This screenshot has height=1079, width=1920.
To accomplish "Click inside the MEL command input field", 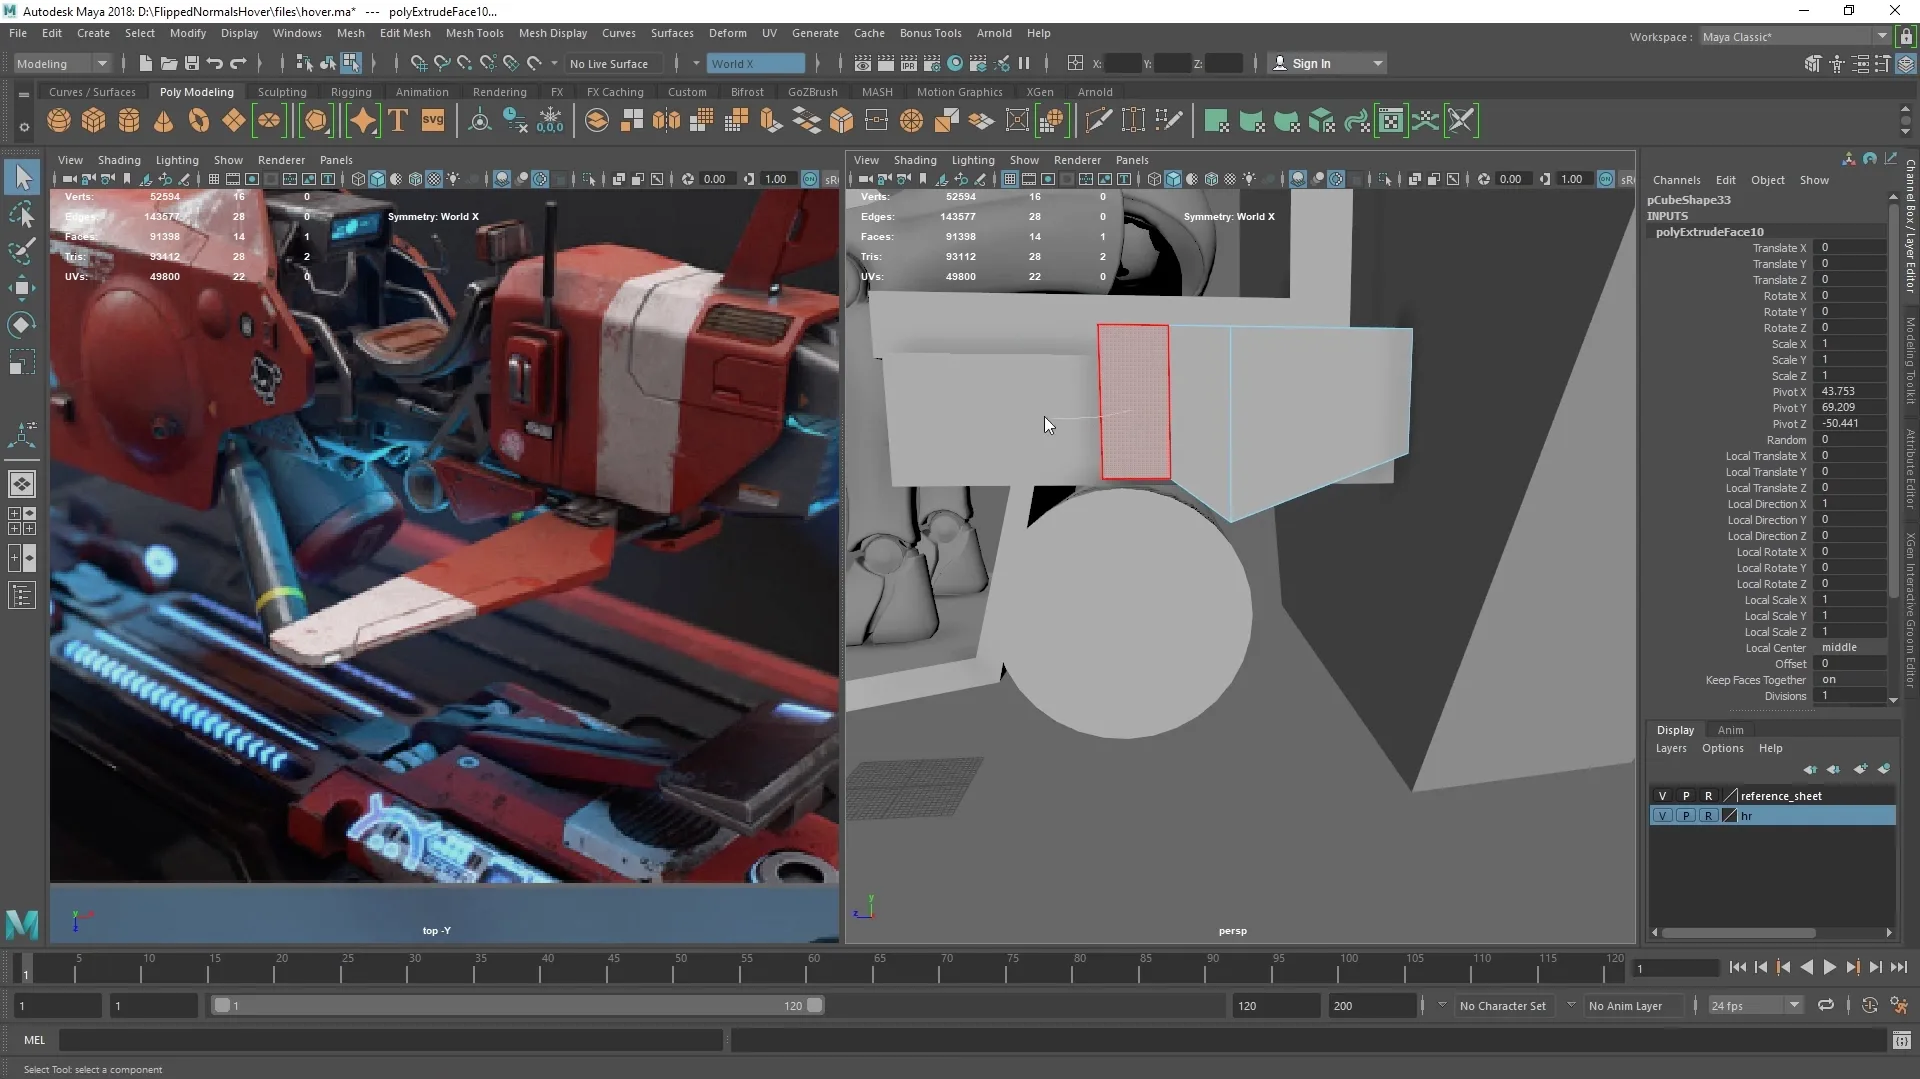I will [390, 1040].
